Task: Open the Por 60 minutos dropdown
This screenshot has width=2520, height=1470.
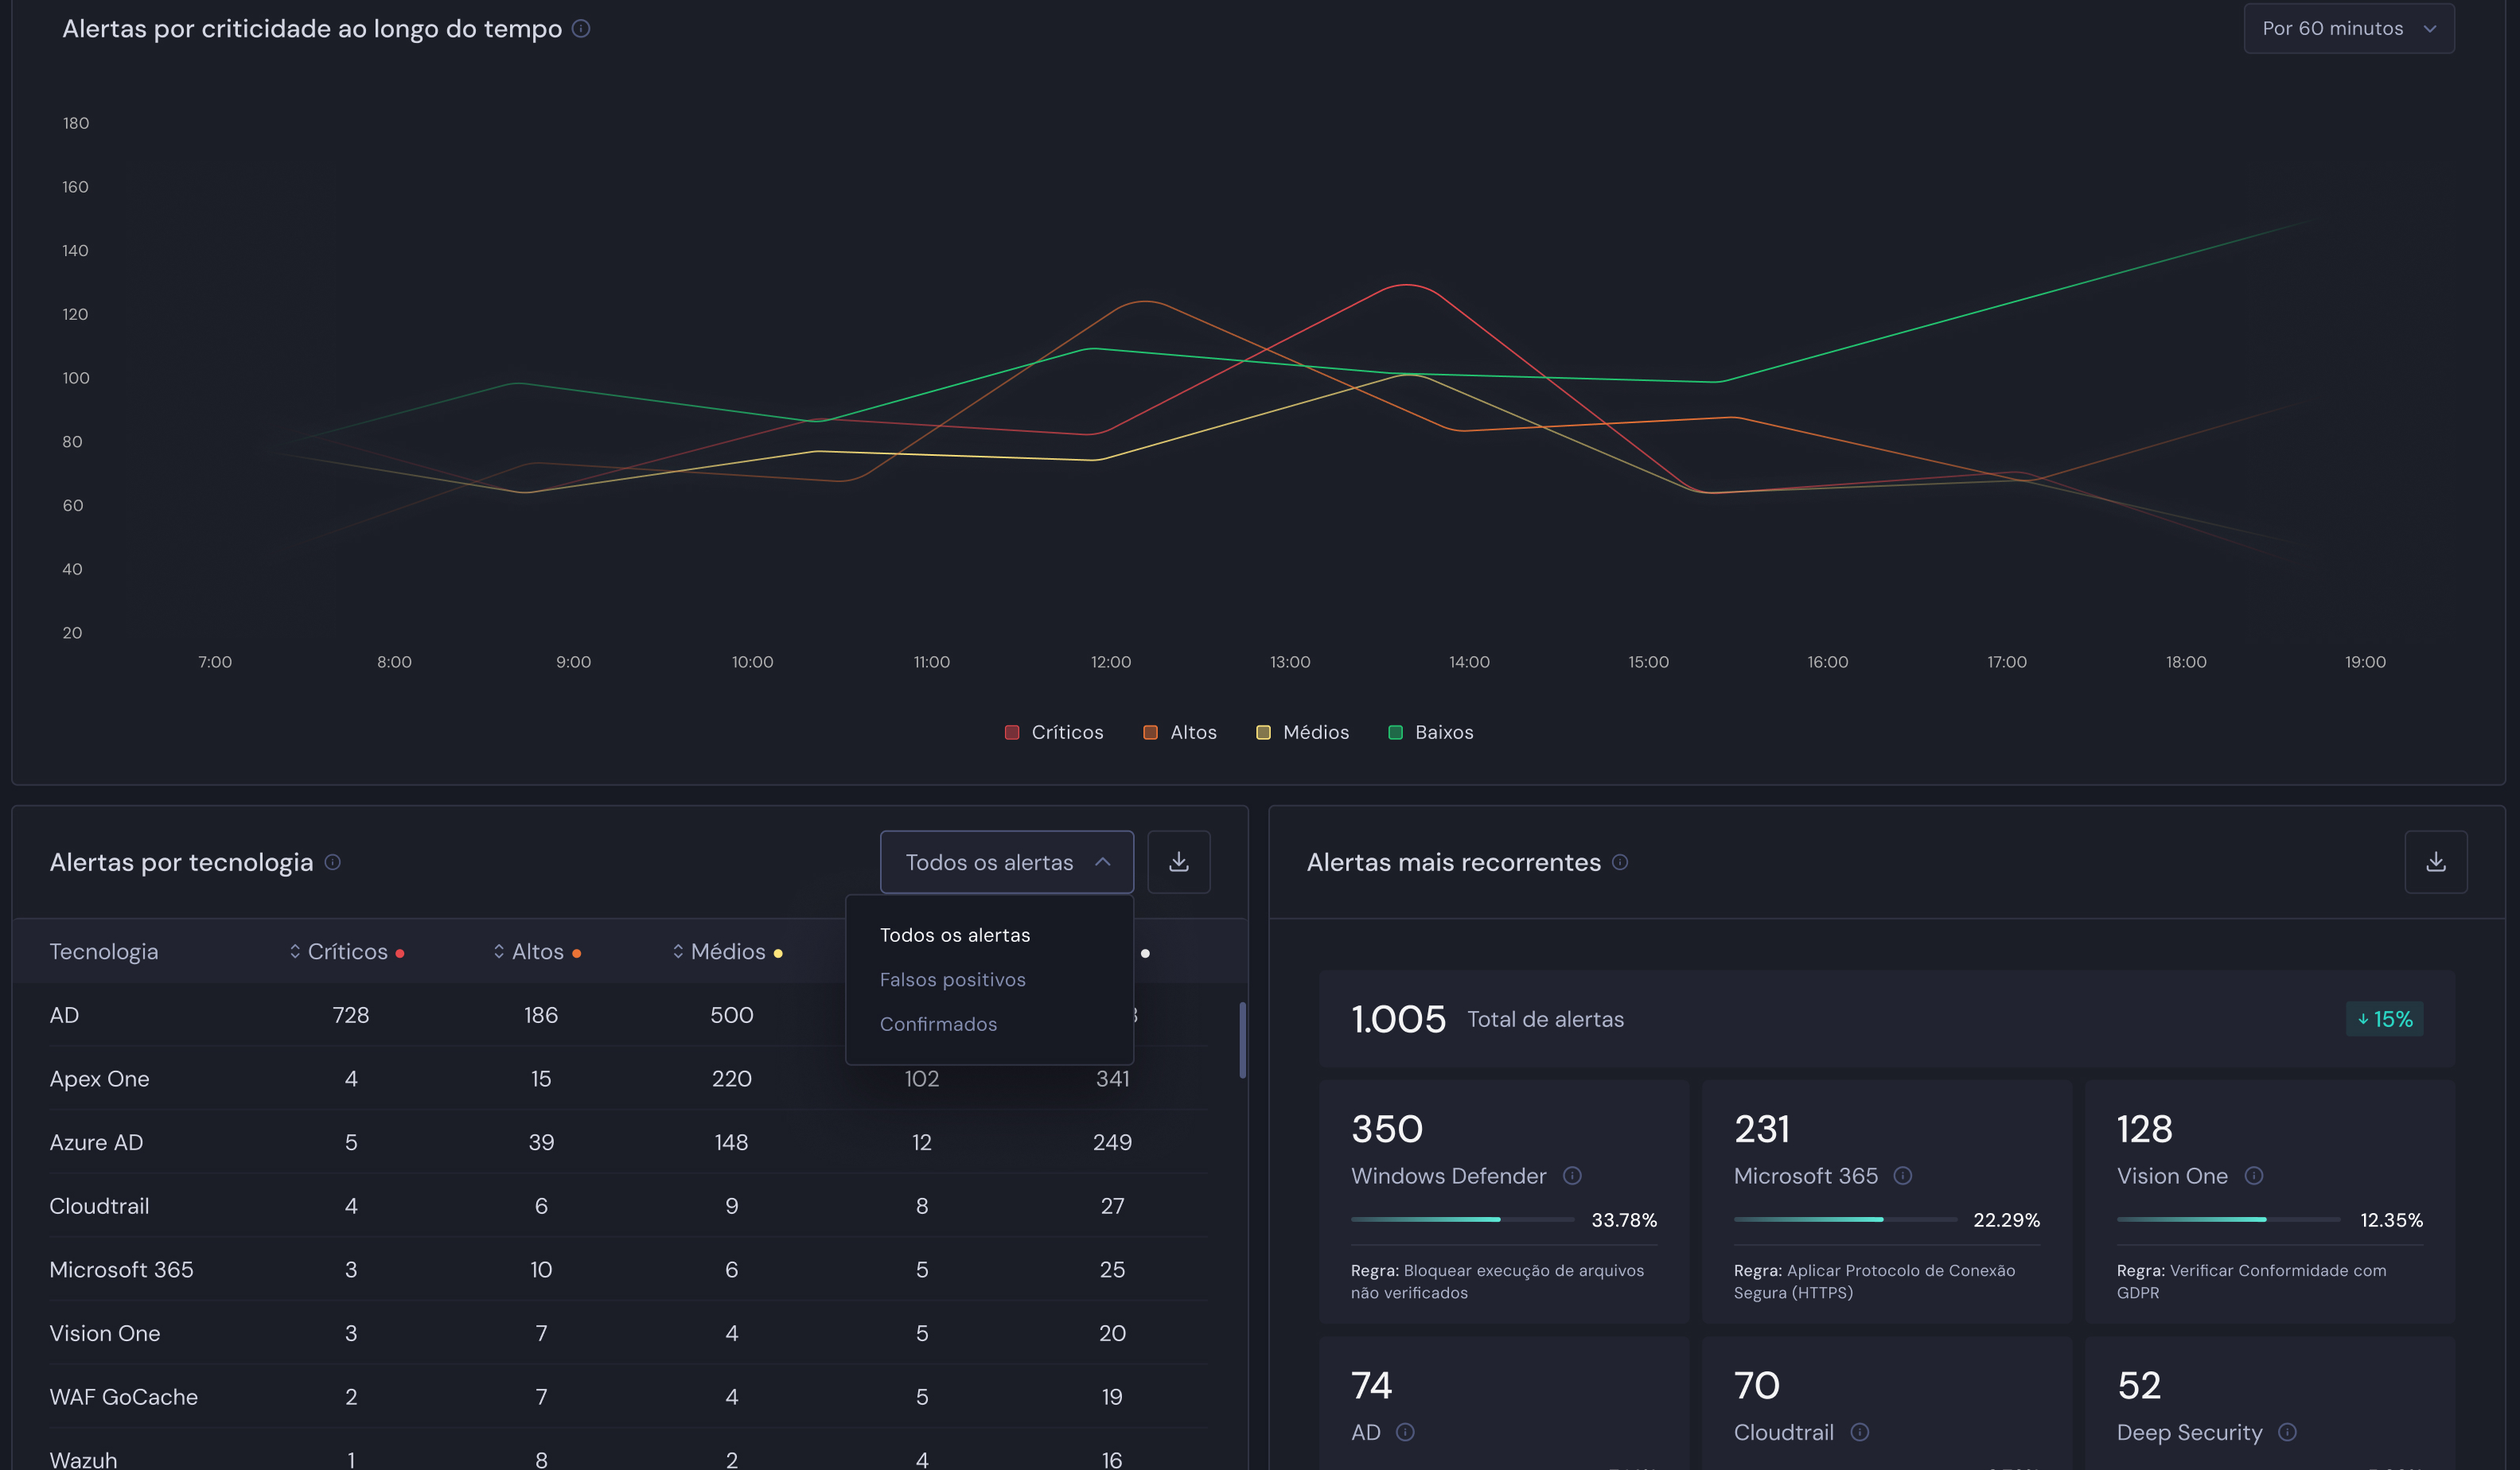Action: pos(2348,28)
